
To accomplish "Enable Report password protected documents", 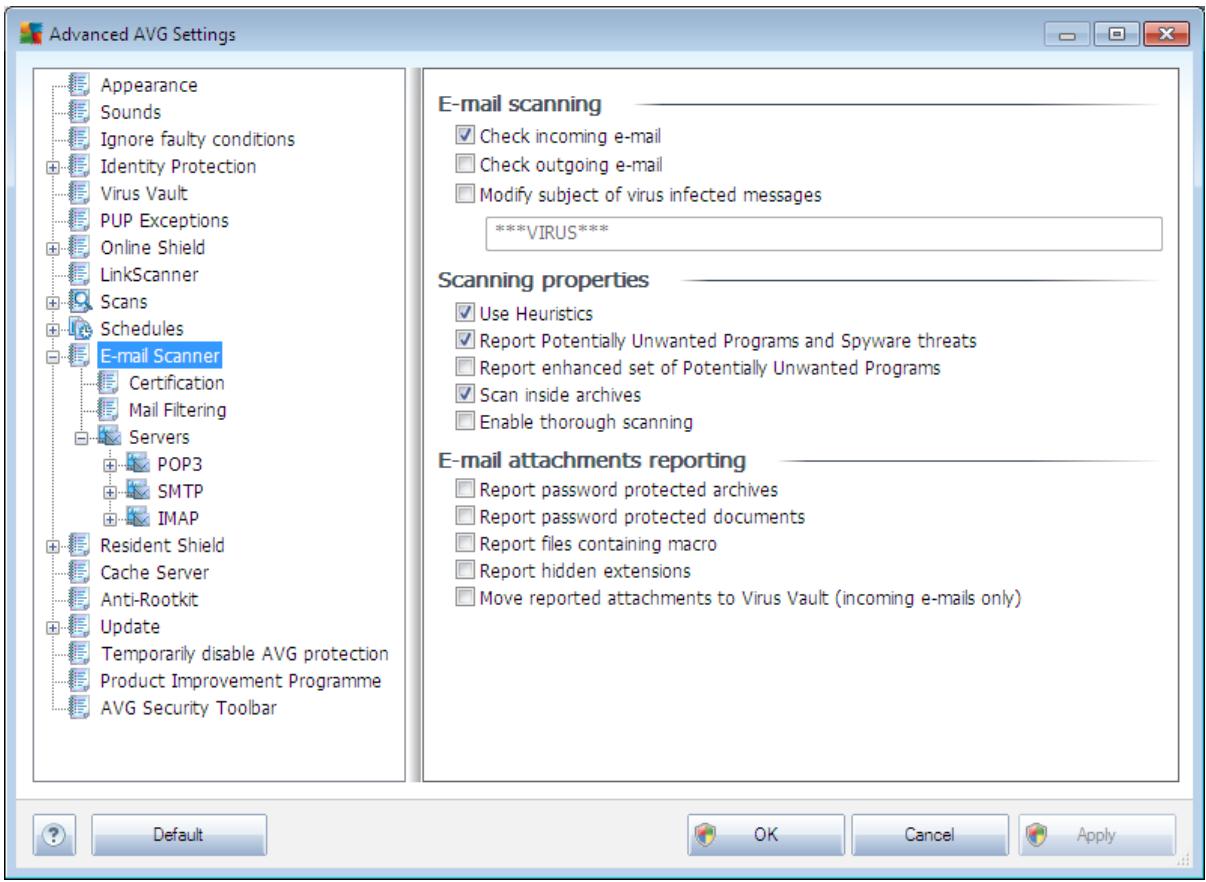I will (x=463, y=516).
